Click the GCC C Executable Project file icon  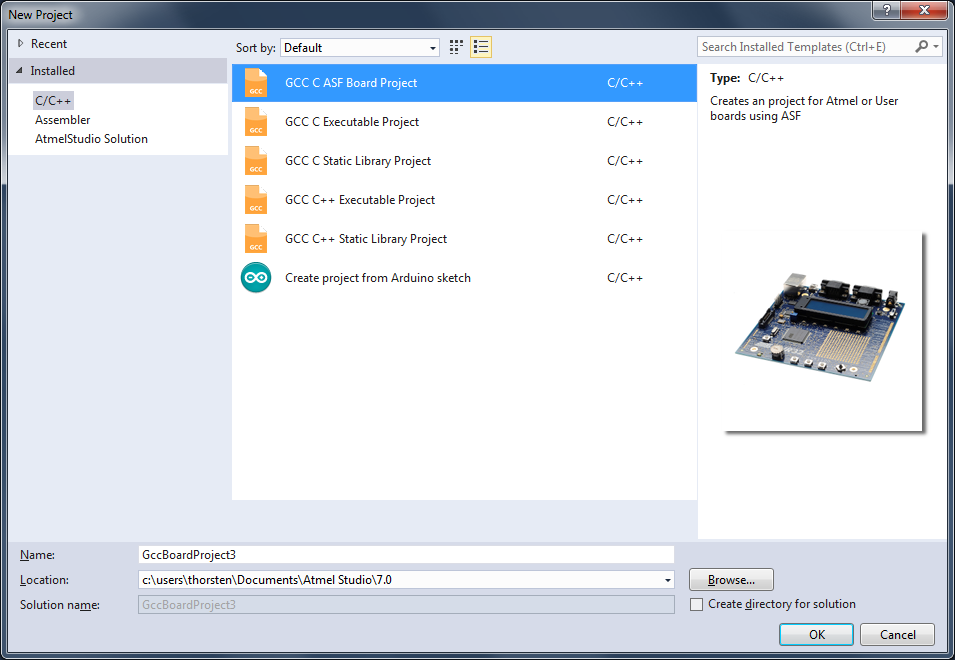tap(256, 122)
